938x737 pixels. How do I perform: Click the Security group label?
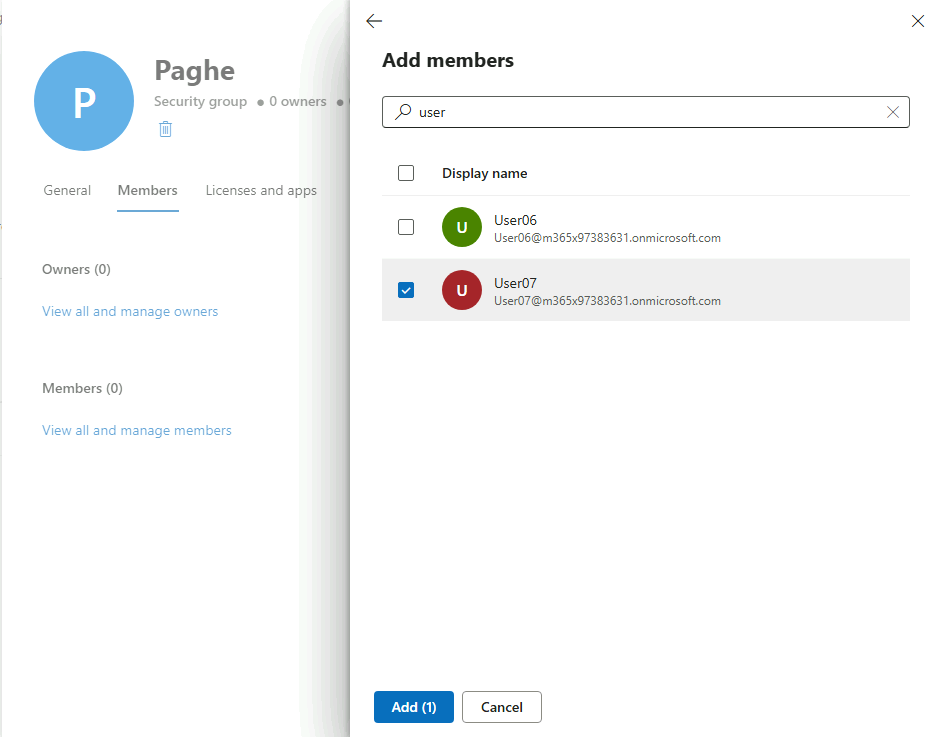click(x=200, y=101)
